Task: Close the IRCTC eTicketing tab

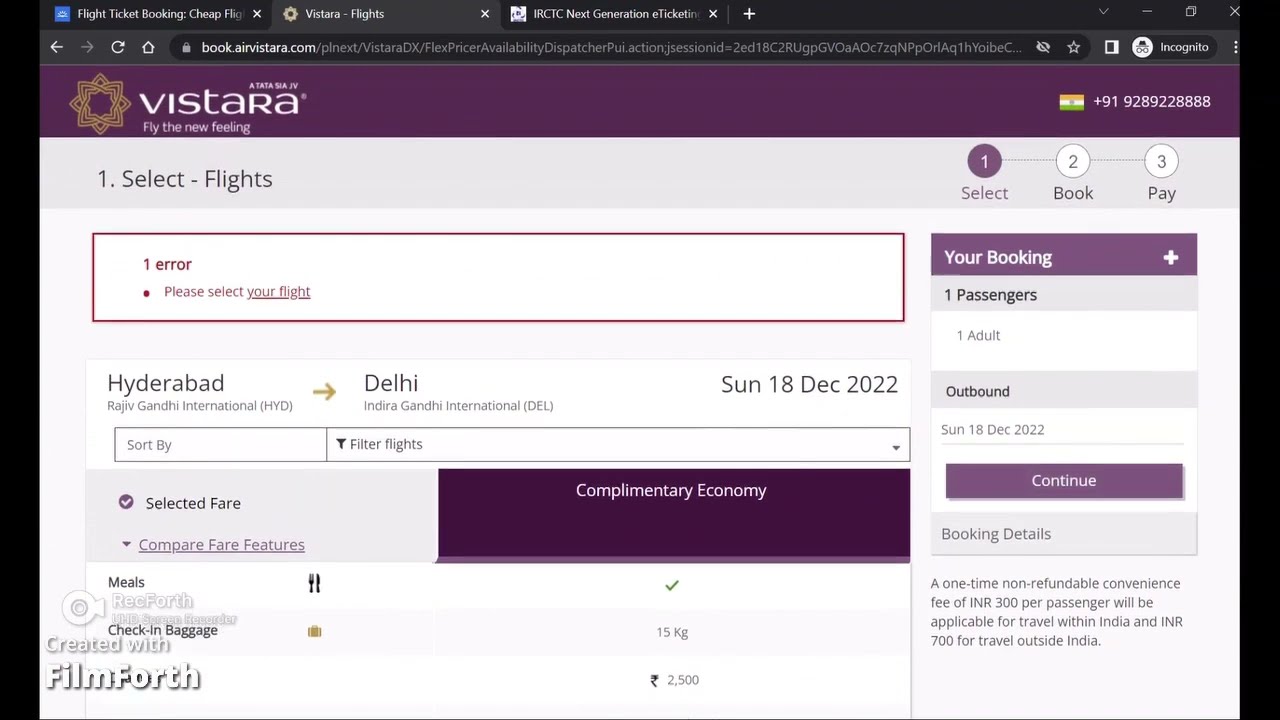Action: [713, 14]
